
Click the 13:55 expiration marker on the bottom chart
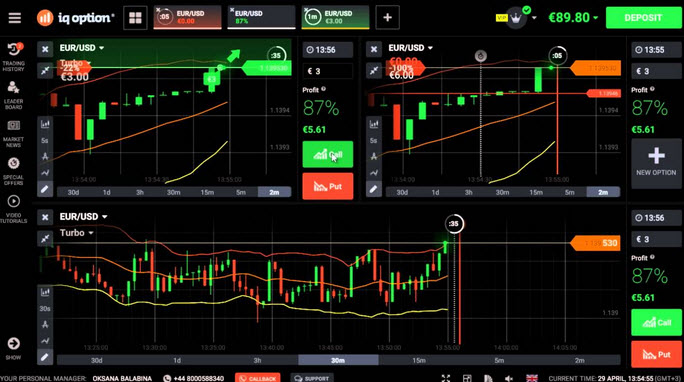click(447, 348)
